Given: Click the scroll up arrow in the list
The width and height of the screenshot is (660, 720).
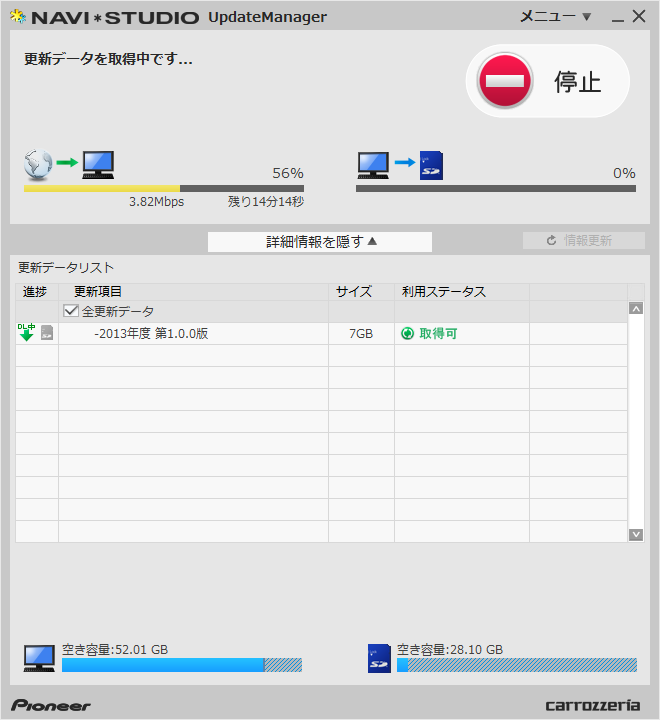Looking at the screenshot, I should 636,309.
